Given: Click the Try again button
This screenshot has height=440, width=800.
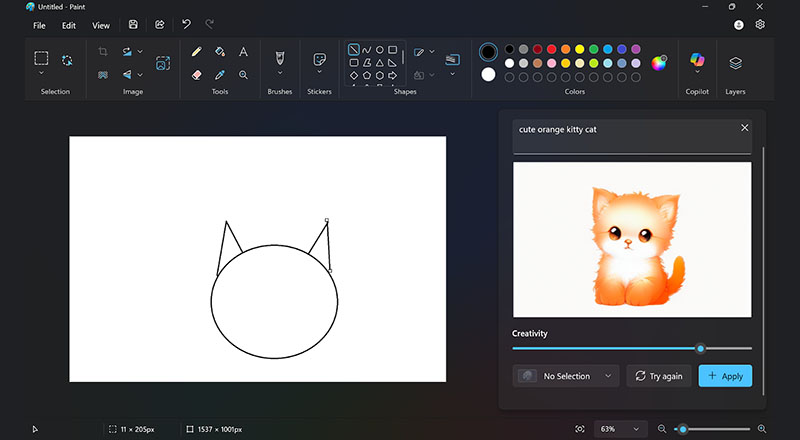Looking at the screenshot, I should click(658, 376).
